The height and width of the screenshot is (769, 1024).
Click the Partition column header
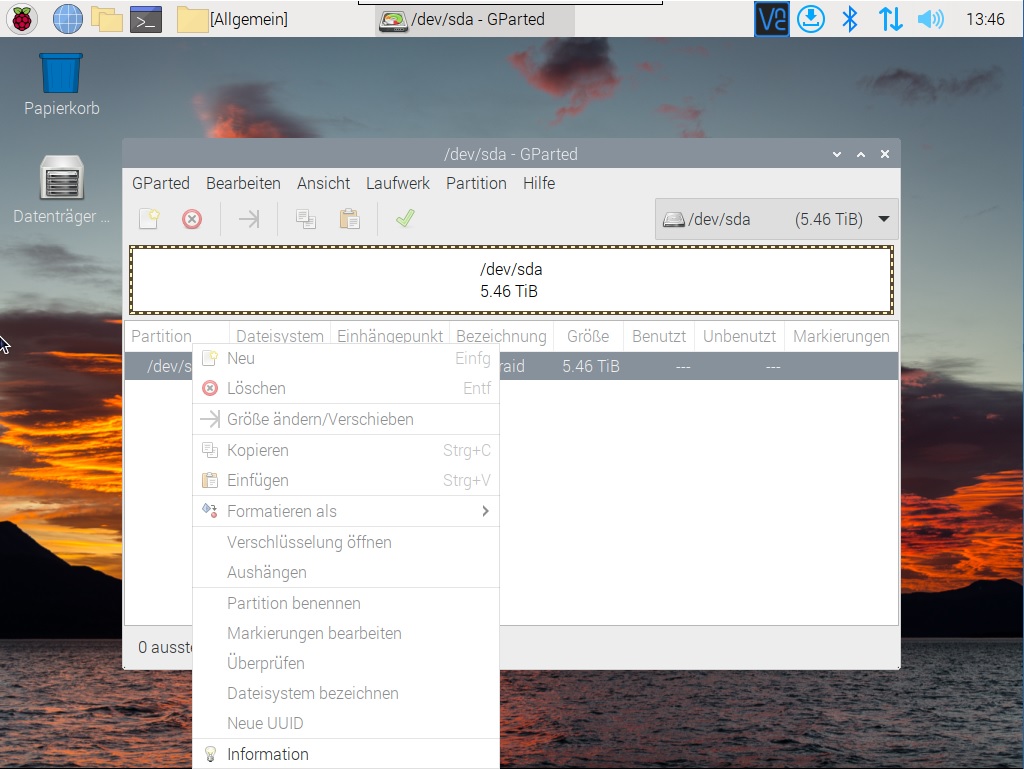pos(176,336)
